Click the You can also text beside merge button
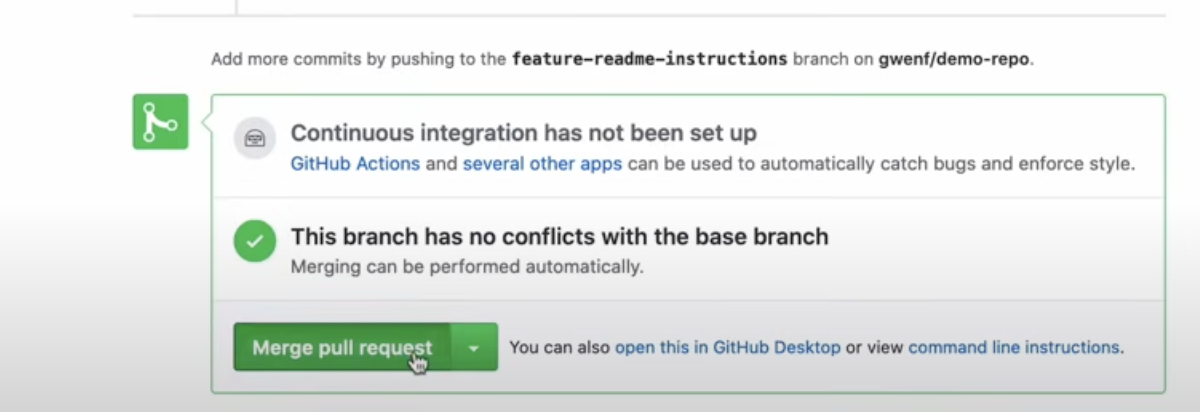The width and height of the screenshot is (1200, 412). [560, 348]
